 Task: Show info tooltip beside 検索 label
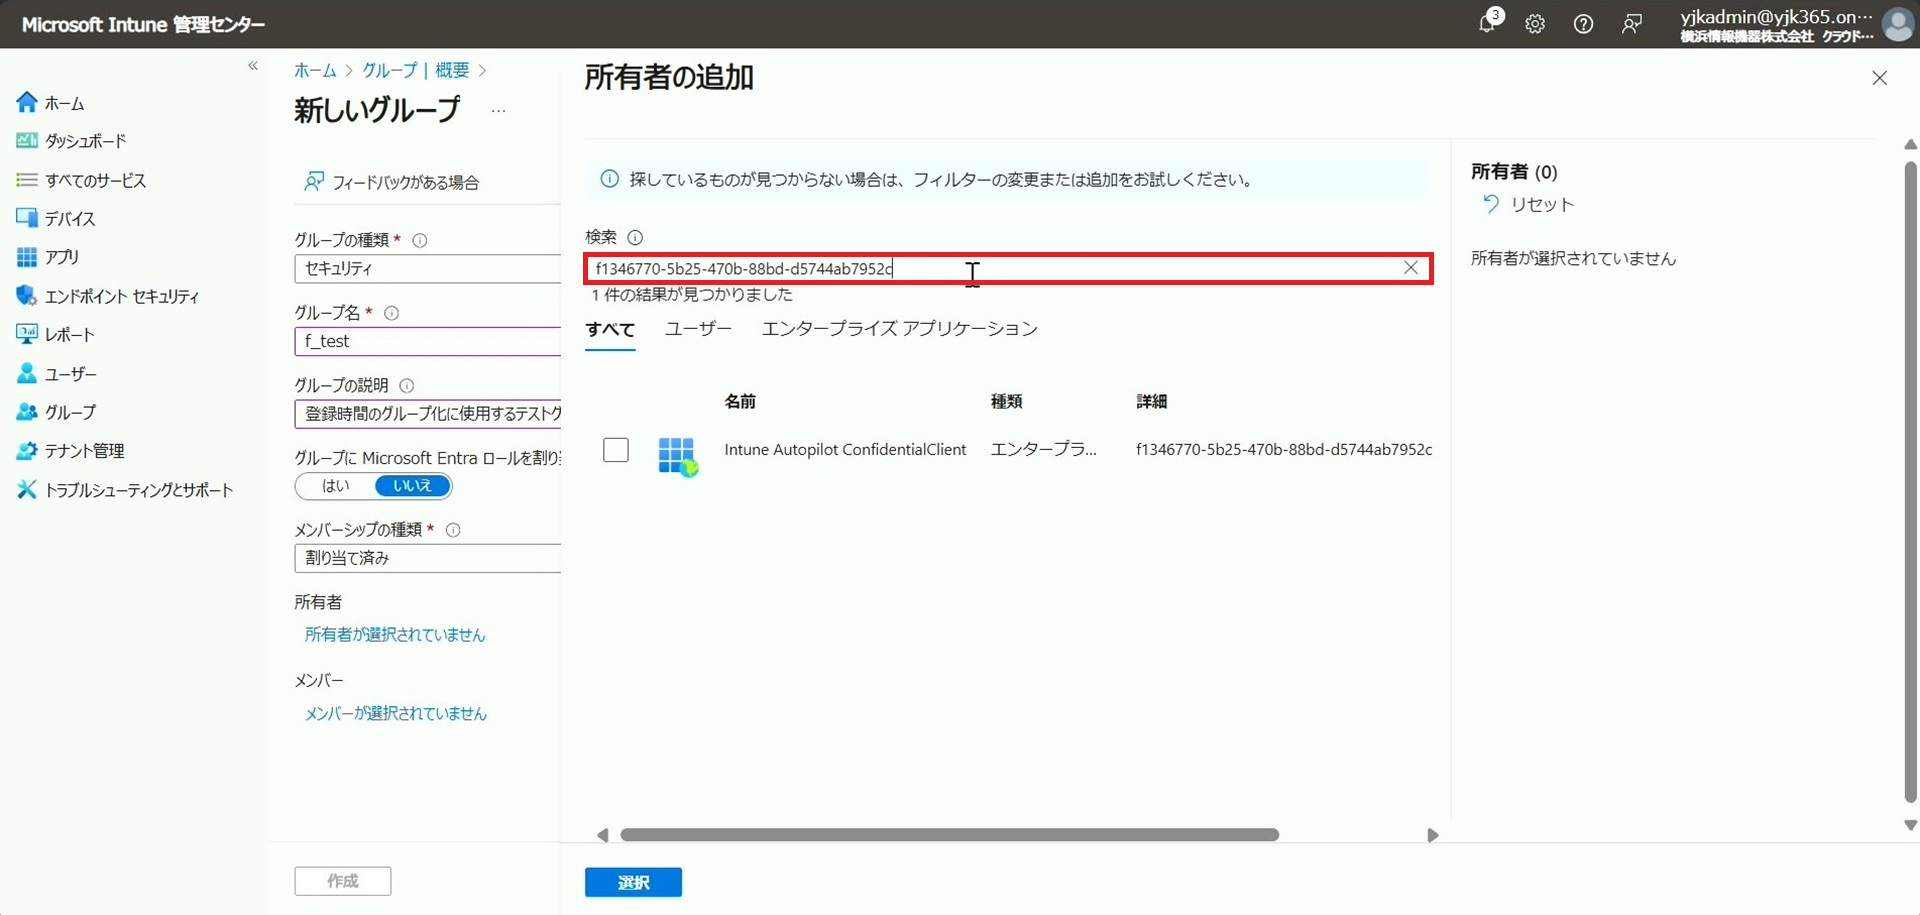(x=635, y=237)
